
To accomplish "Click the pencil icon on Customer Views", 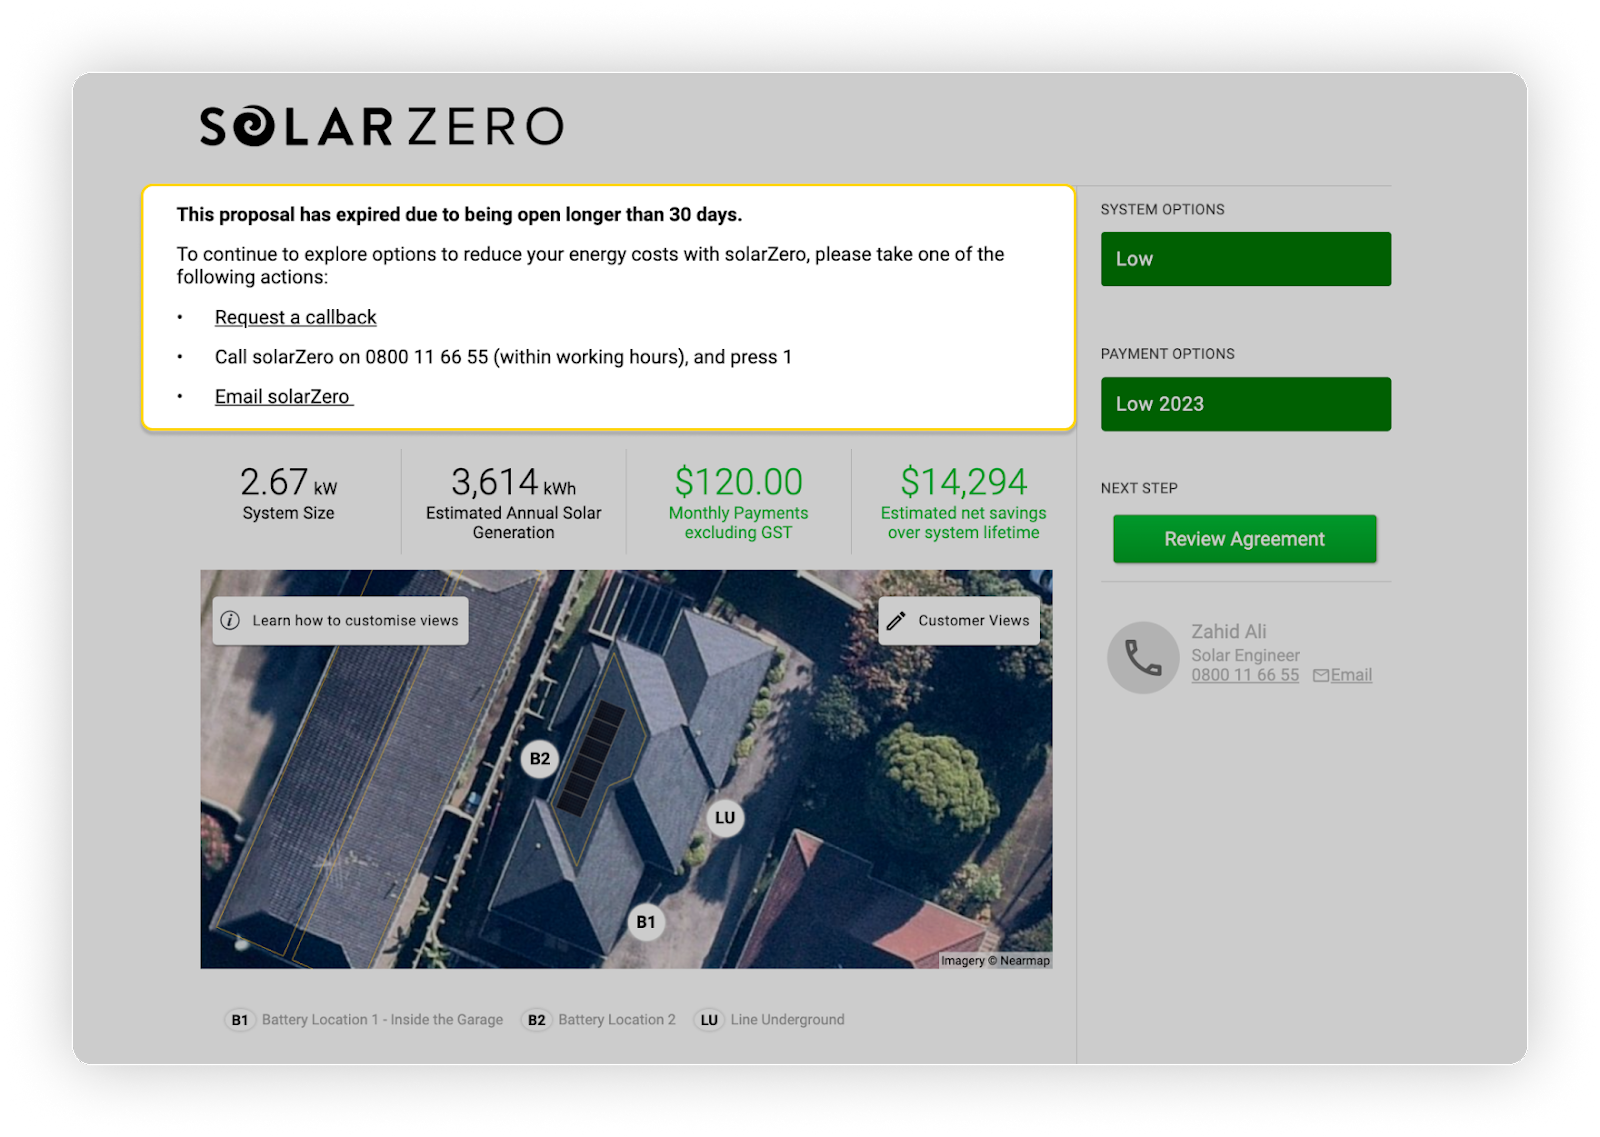I will [896, 620].
